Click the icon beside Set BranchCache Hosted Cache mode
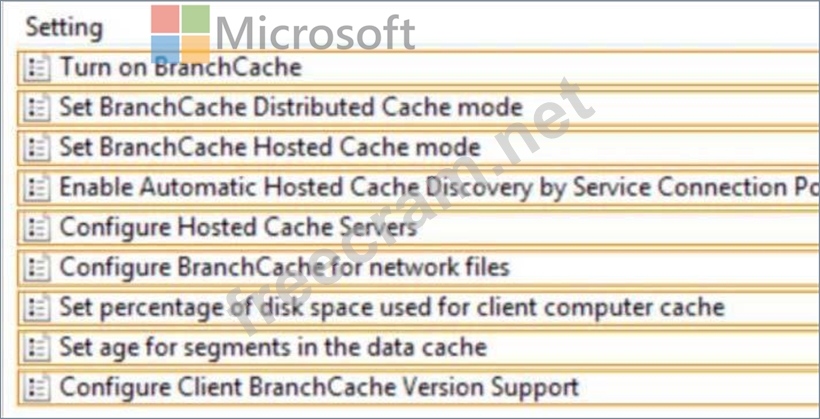The height and width of the screenshot is (419, 820). (37, 148)
